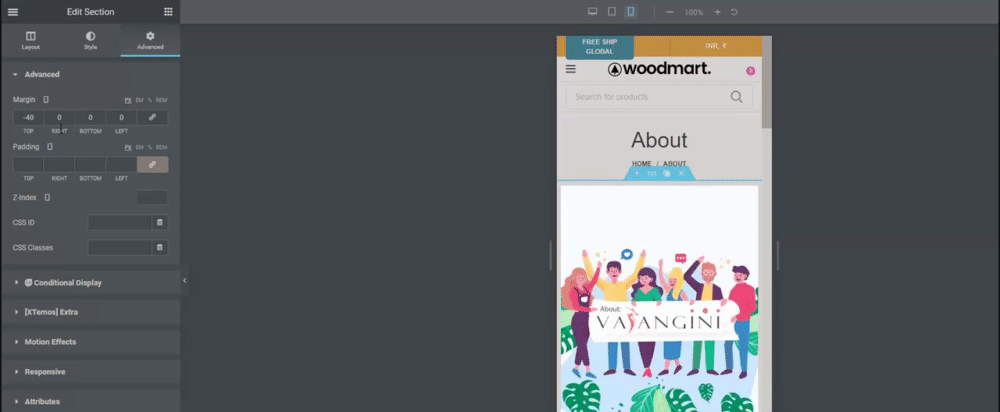This screenshot has height=412, width=1000.
Task: Click the Padding right input field
Action: coord(59,165)
